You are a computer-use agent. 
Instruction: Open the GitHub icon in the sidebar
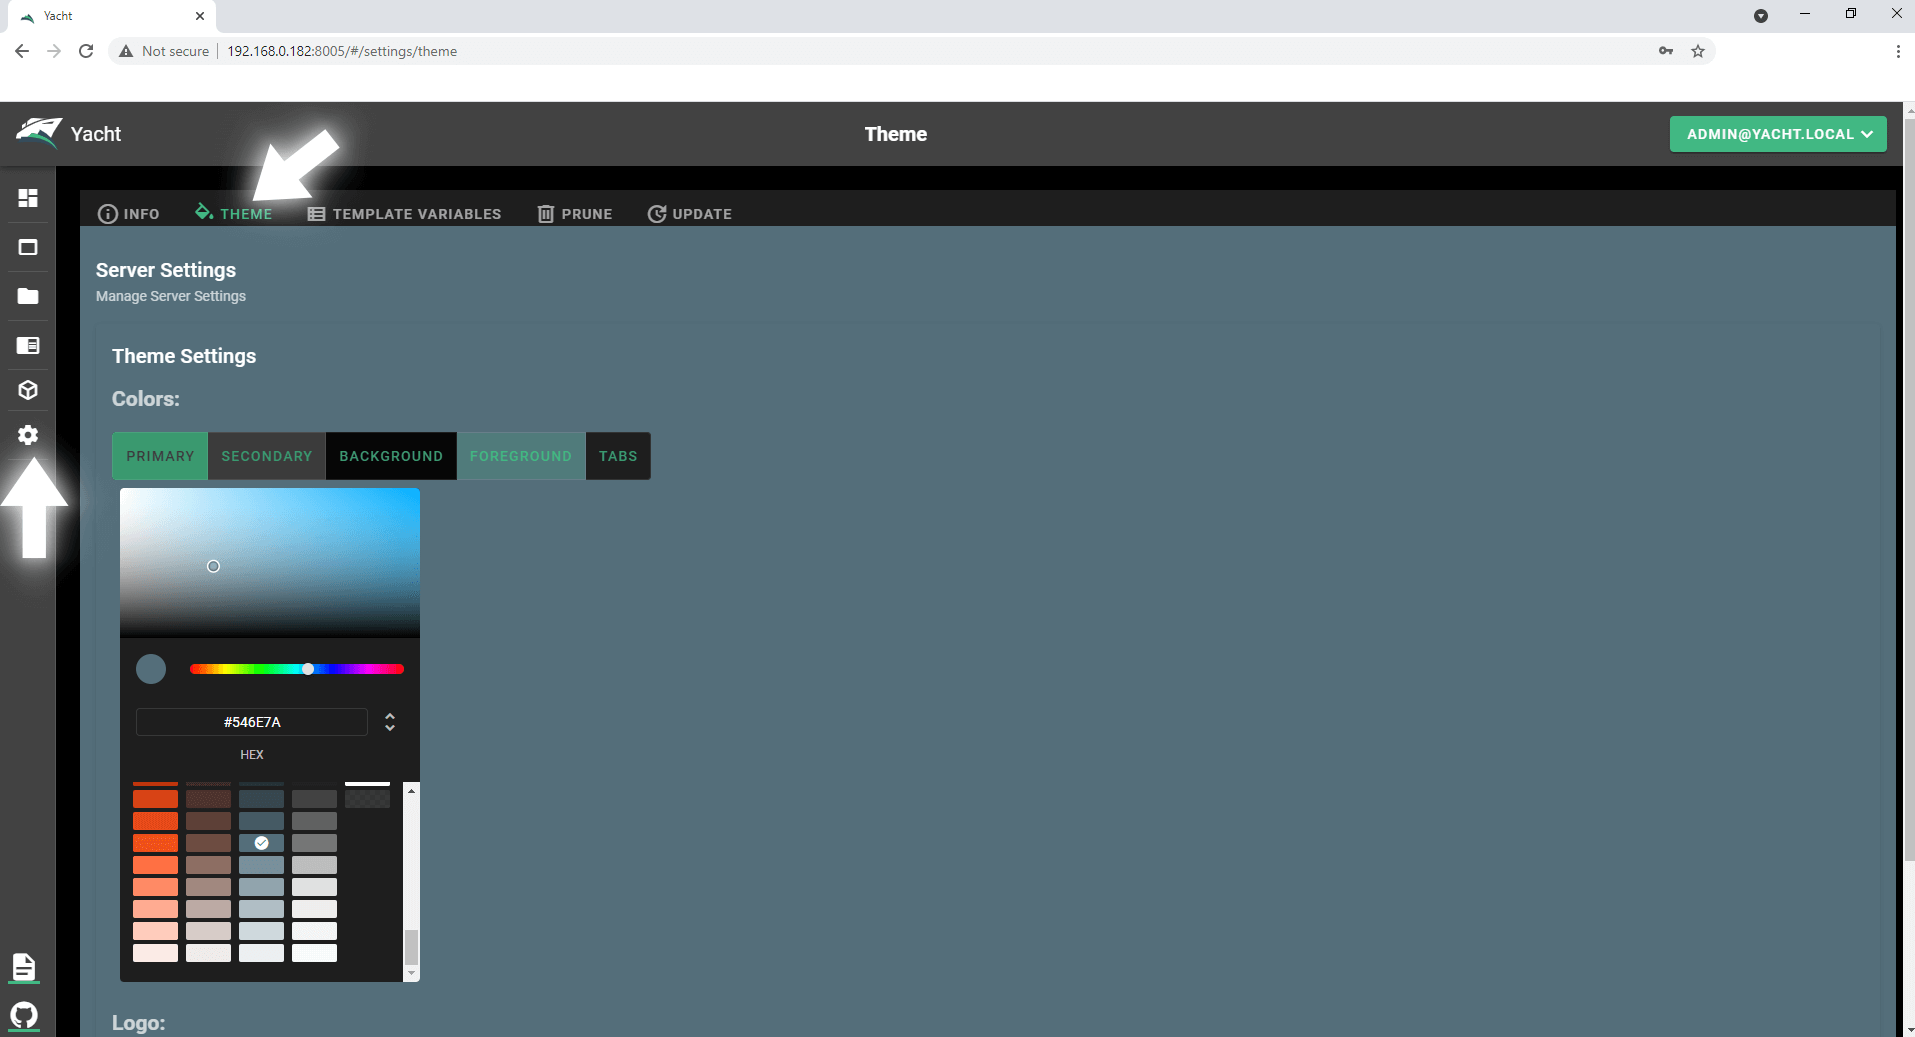pyautogui.click(x=24, y=1016)
